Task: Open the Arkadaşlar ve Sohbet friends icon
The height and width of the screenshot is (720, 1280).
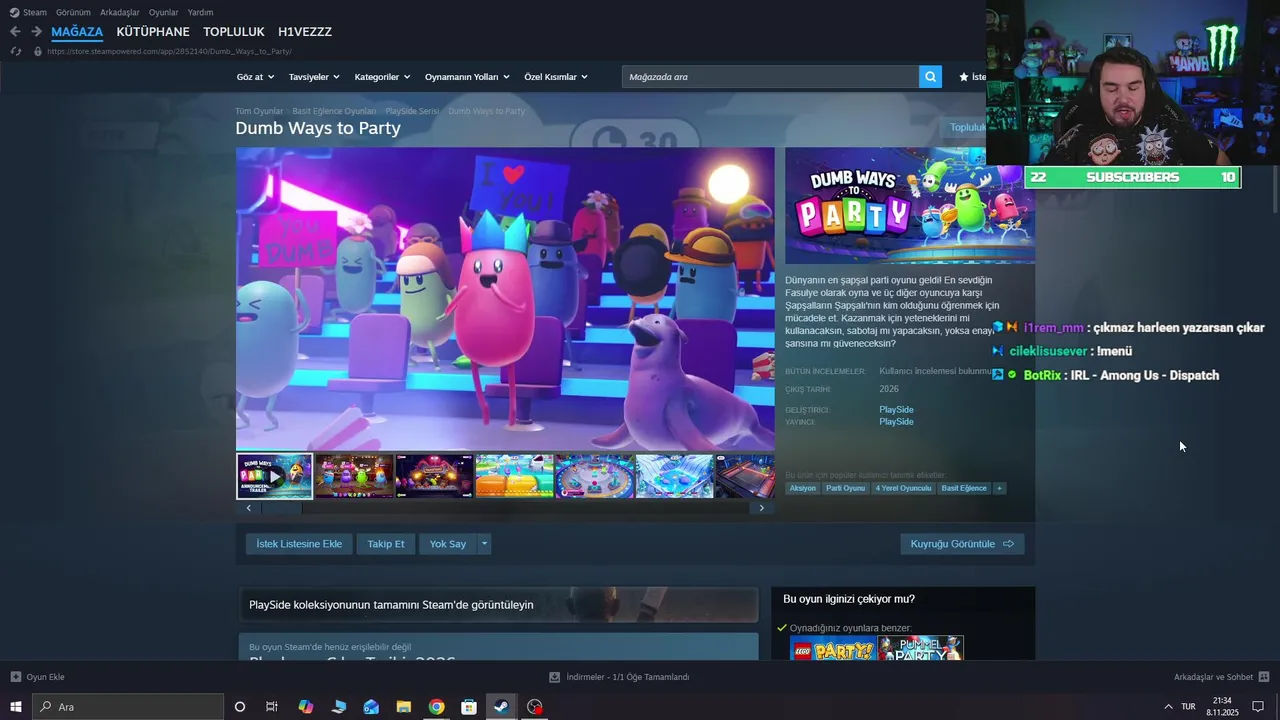Action: click(x=1264, y=677)
